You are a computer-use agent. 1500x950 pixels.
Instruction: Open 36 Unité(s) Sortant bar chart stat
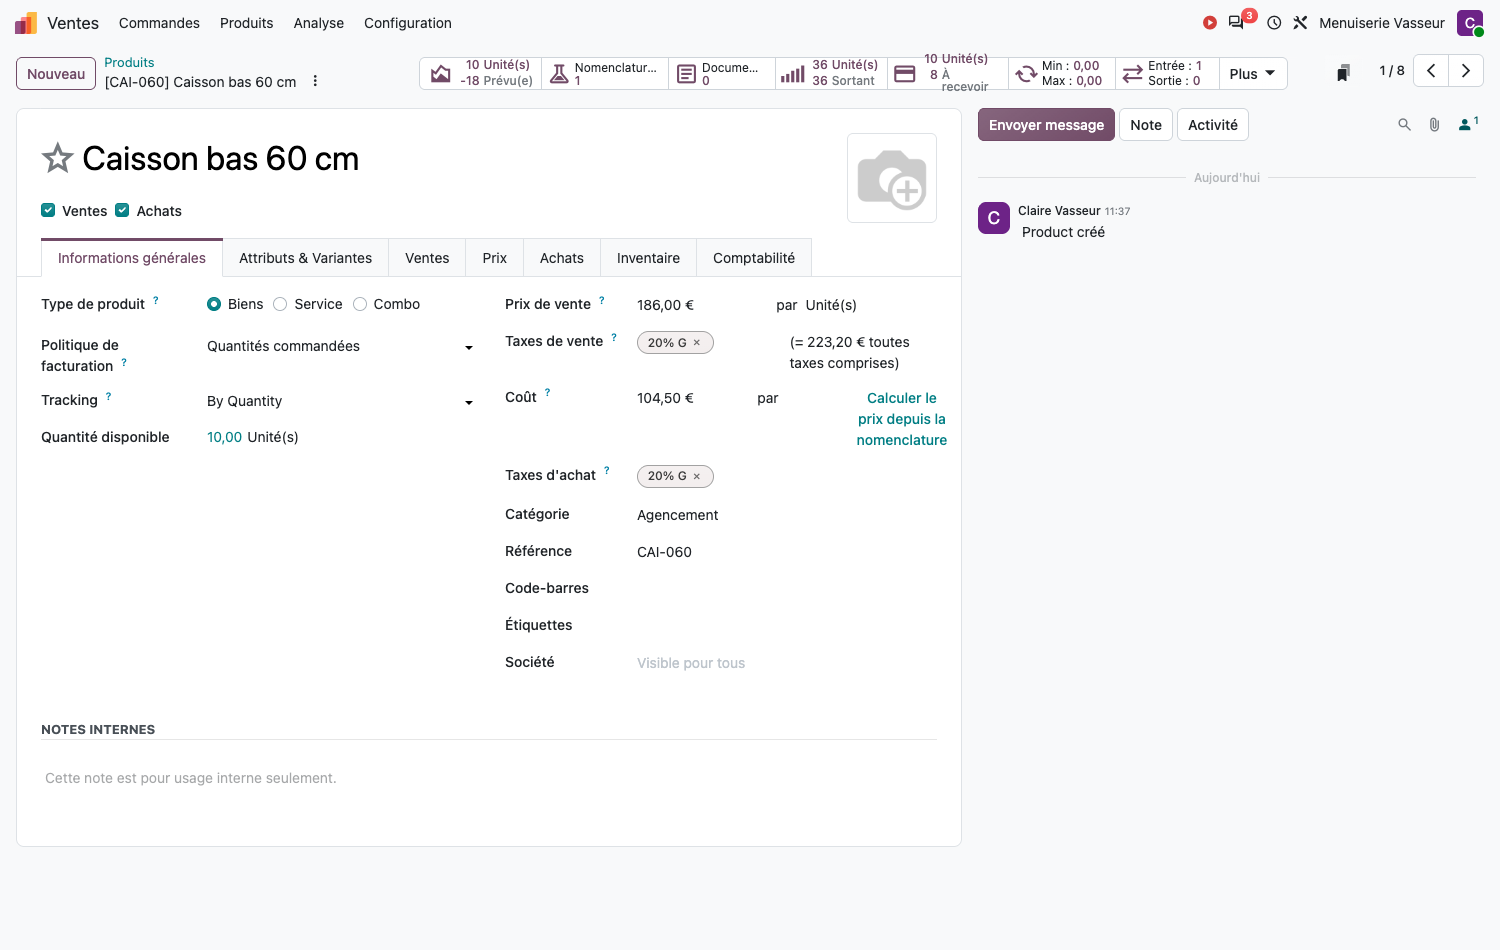(831, 73)
